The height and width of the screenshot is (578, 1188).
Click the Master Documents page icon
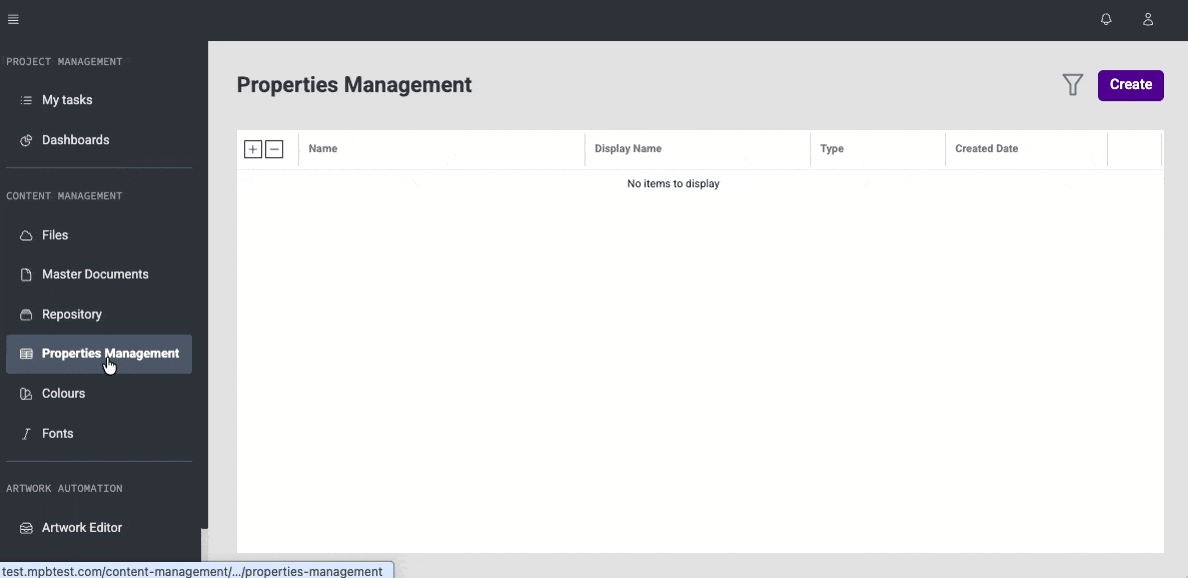point(26,274)
